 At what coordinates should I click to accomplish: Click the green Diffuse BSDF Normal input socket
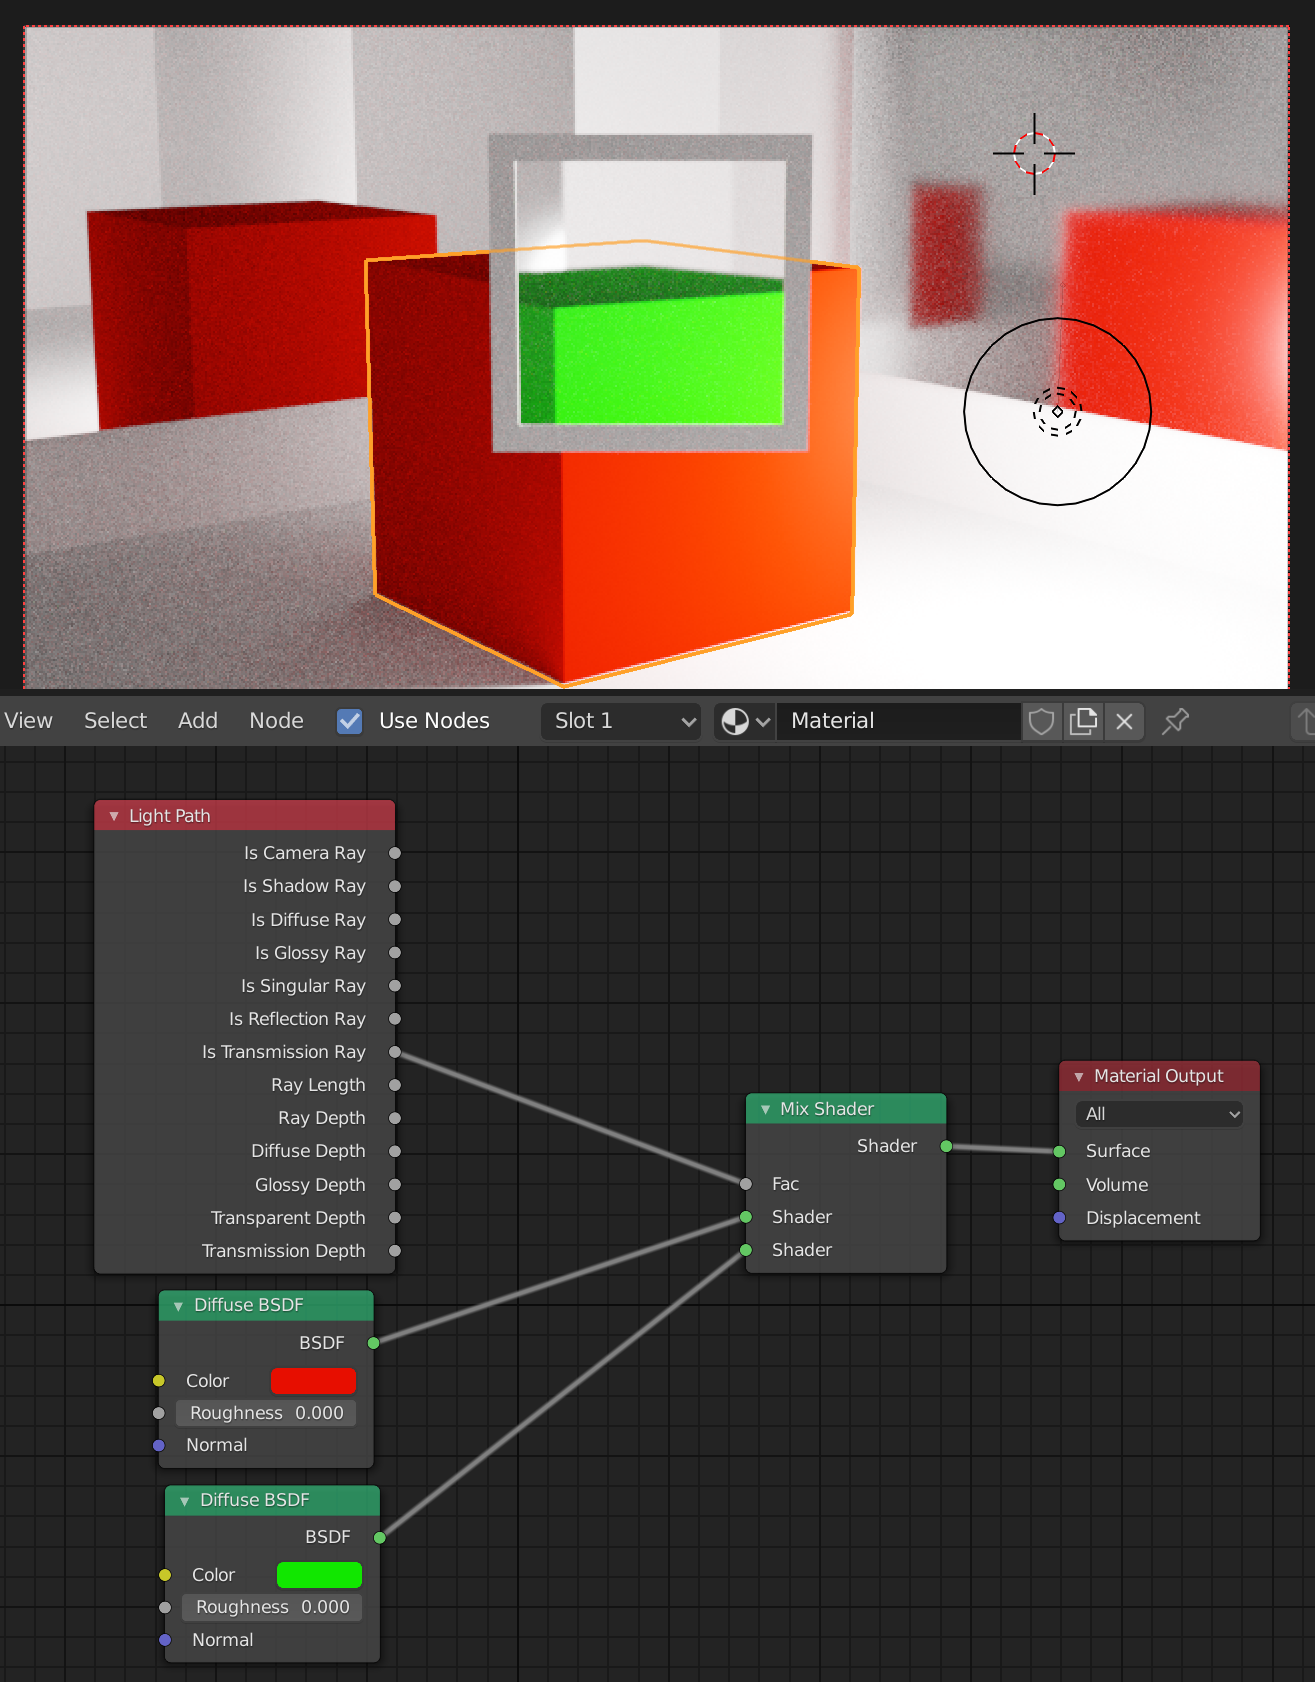pos(165,1640)
